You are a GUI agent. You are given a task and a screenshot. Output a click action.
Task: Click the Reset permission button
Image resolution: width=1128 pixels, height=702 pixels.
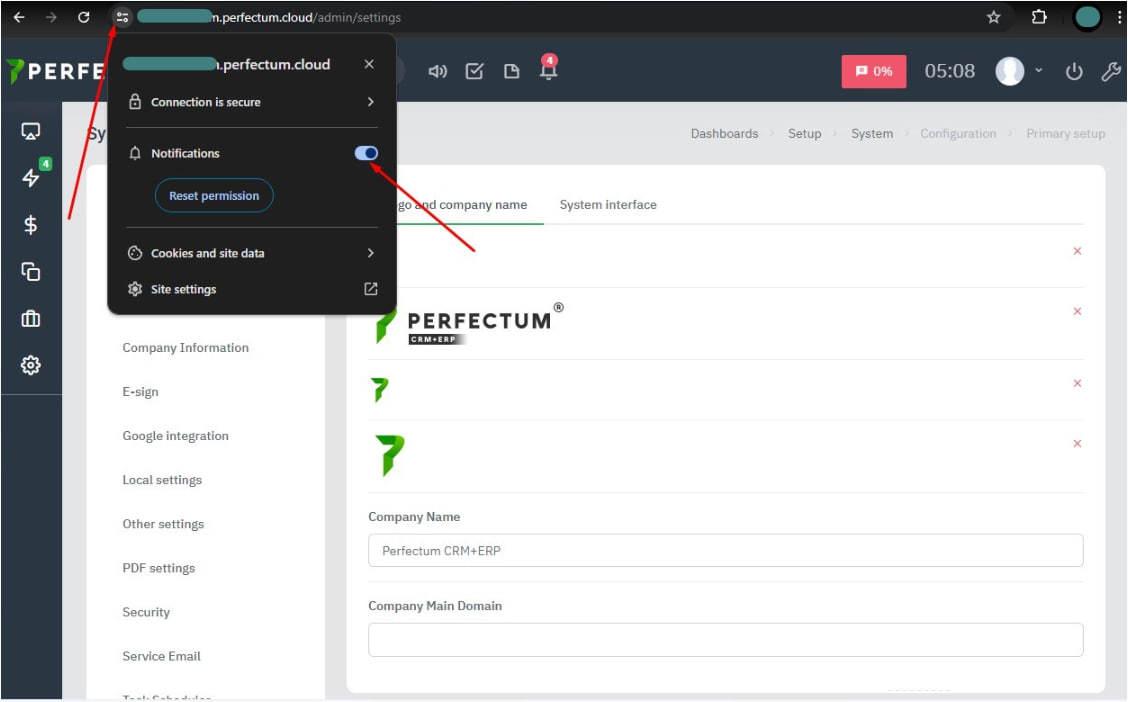coord(214,196)
